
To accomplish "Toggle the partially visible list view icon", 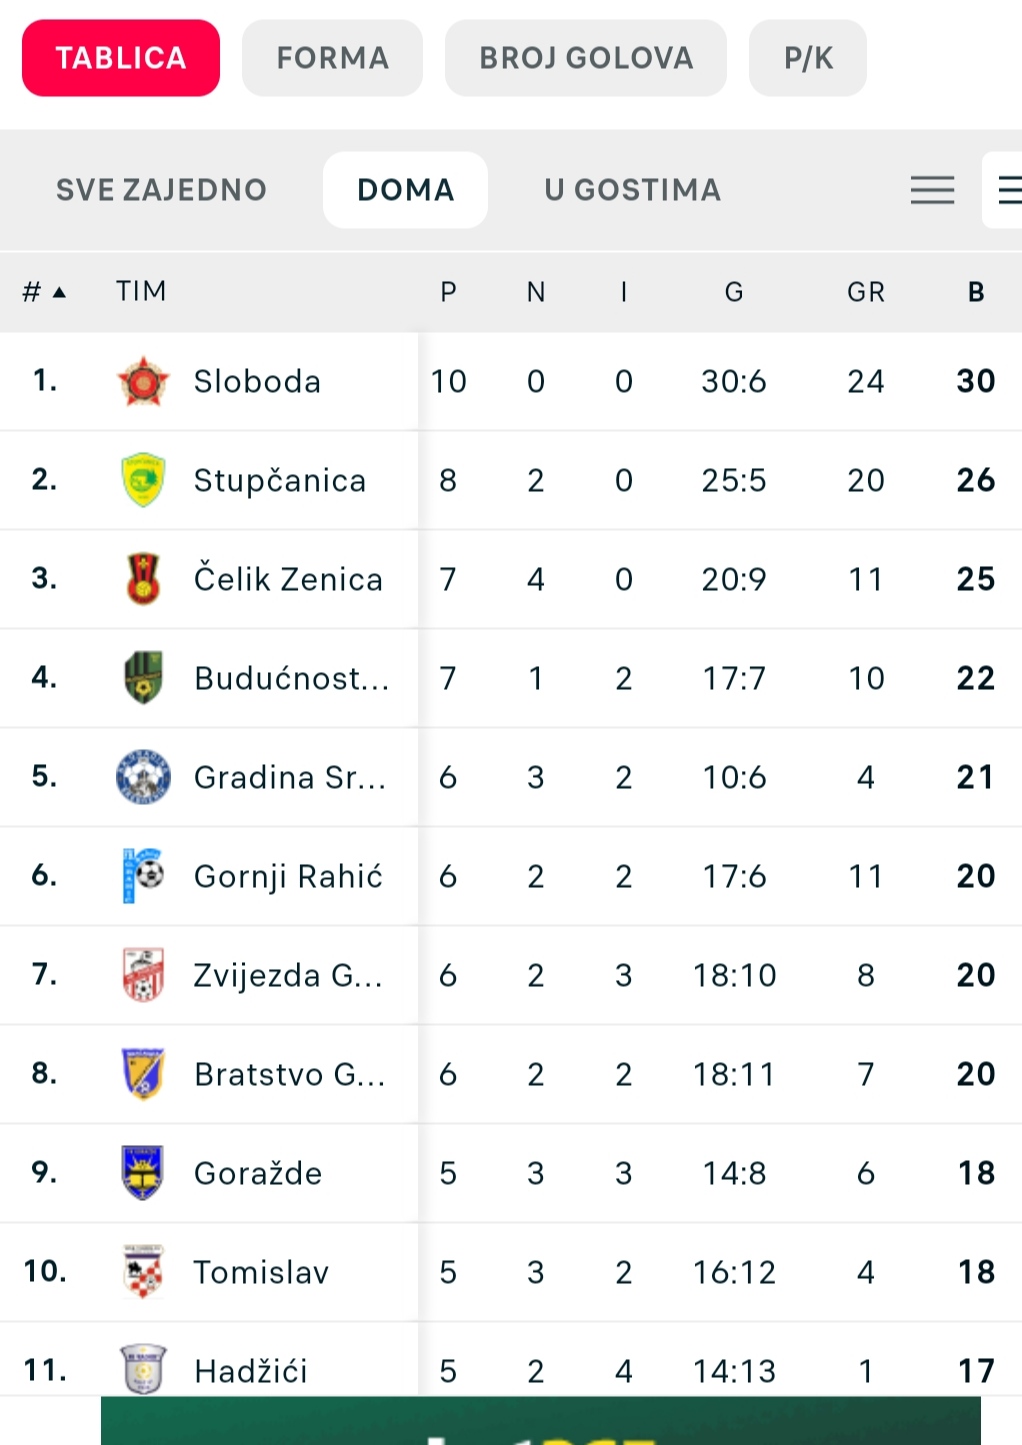I will tap(1004, 190).
